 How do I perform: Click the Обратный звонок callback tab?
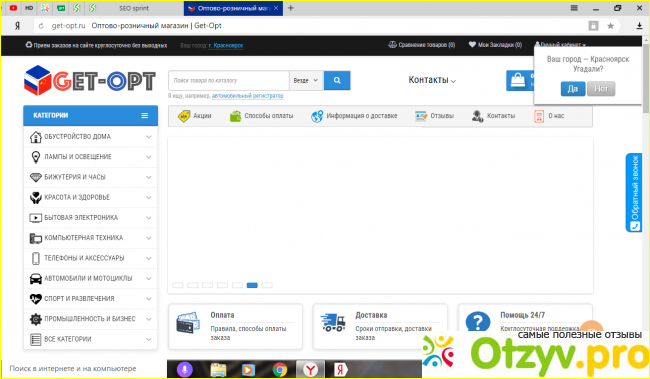point(634,193)
